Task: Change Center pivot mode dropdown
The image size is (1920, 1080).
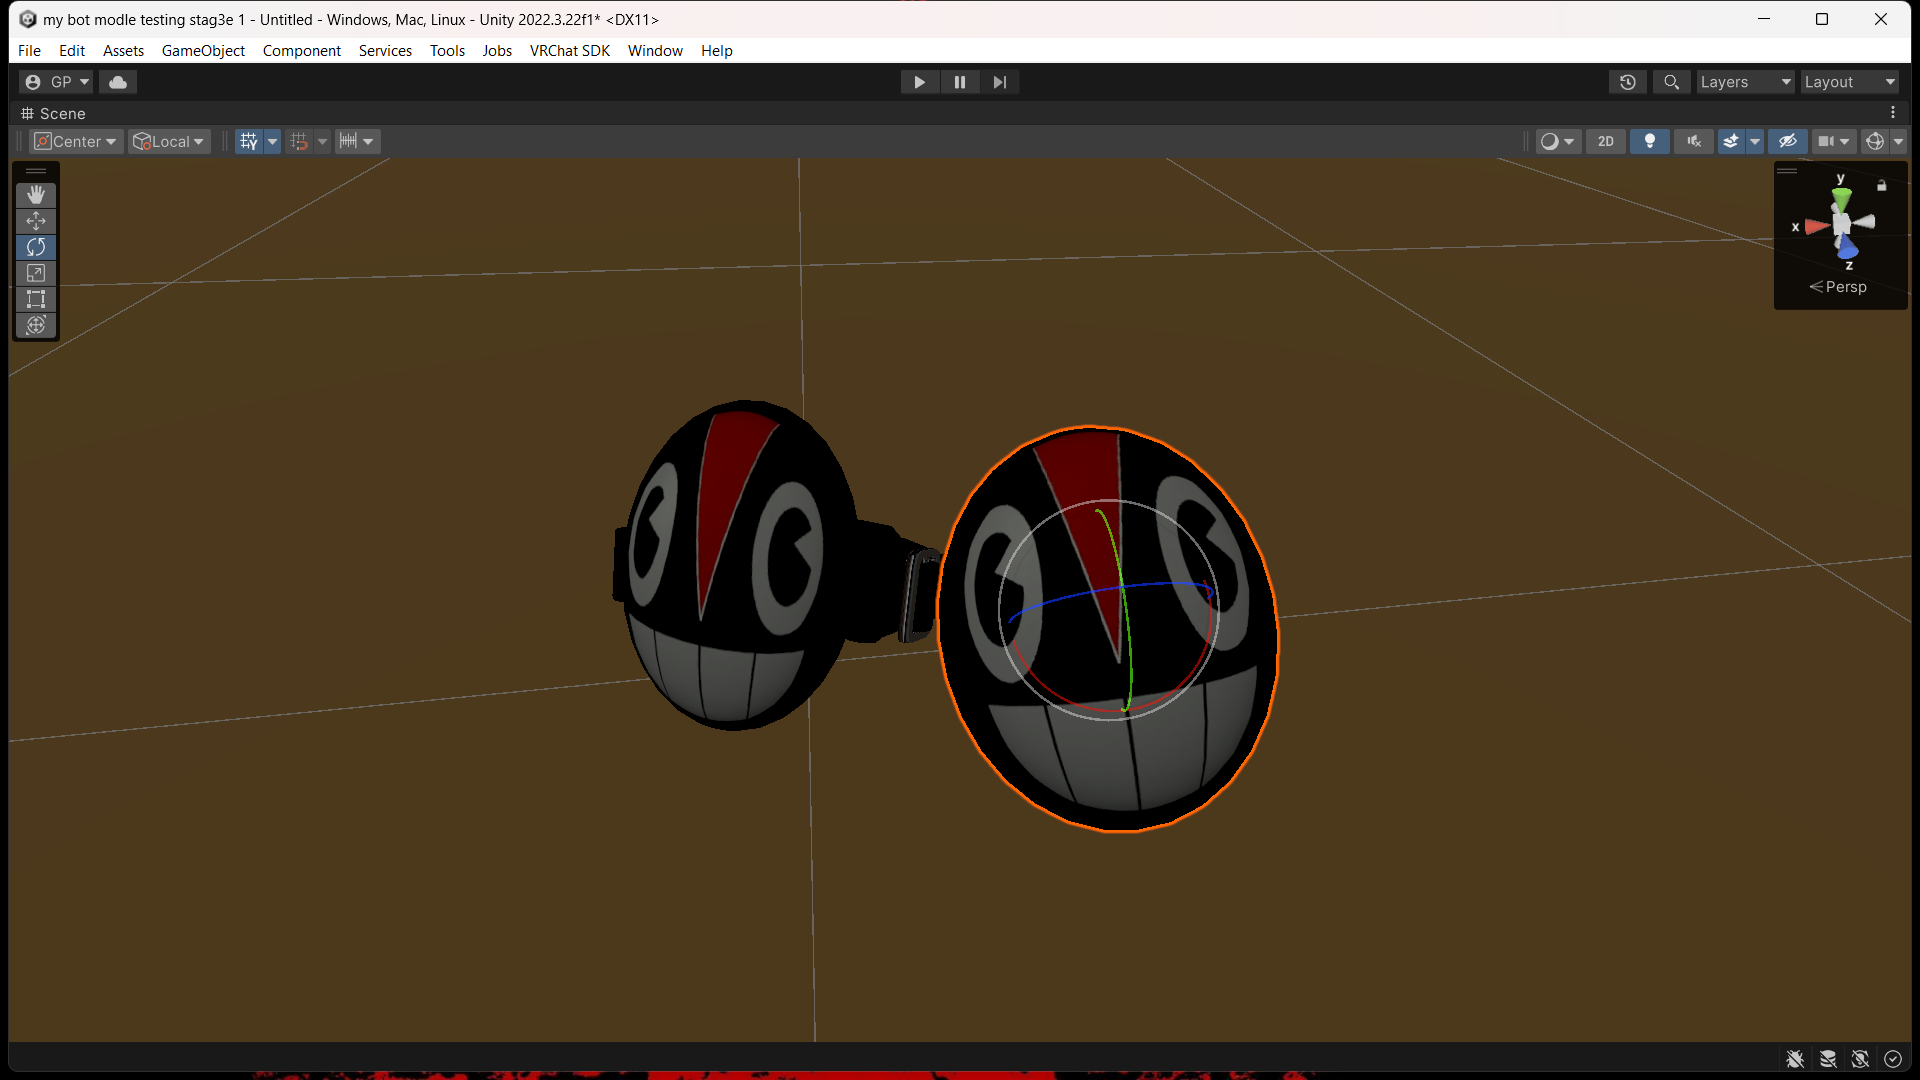Action: pos(77,141)
